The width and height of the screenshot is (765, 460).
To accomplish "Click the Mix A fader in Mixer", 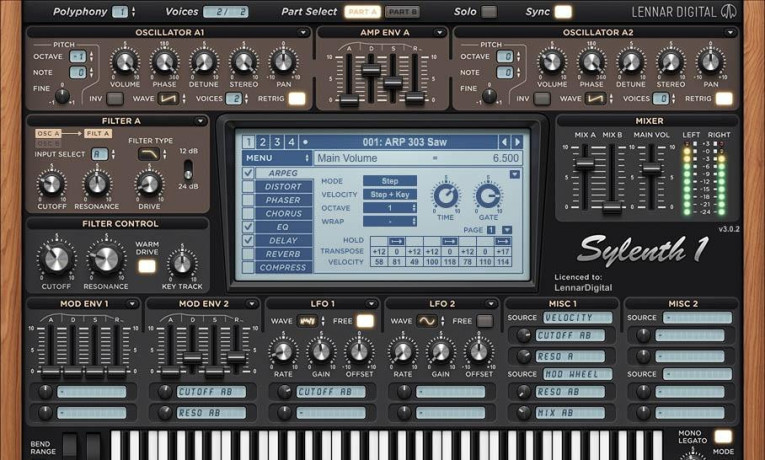I will (x=584, y=164).
